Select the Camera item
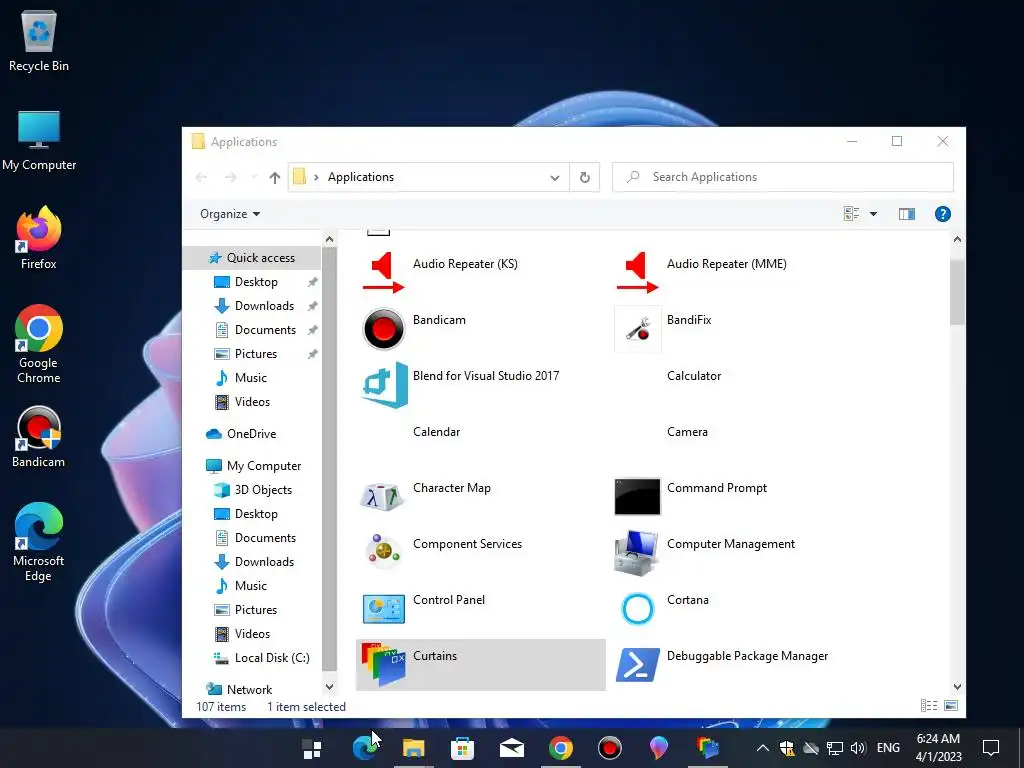This screenshot has height=768, width=1024. 687,432
